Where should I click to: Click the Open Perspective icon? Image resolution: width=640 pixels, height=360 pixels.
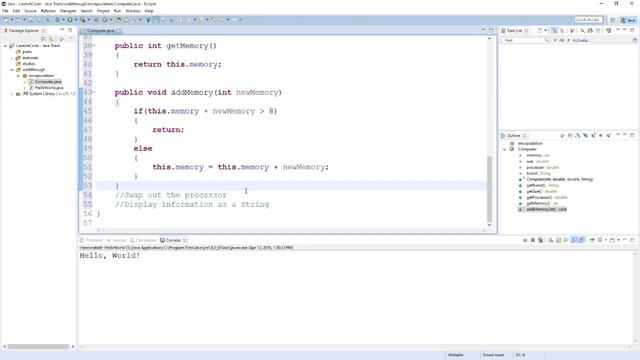point(613,20)
